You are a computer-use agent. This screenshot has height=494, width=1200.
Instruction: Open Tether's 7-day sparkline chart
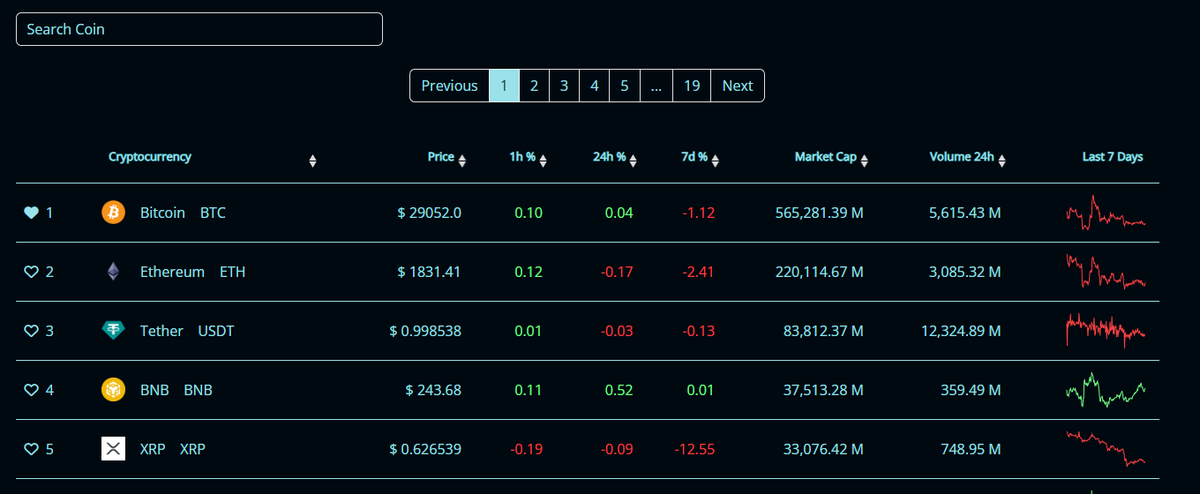pos(1105,329)
